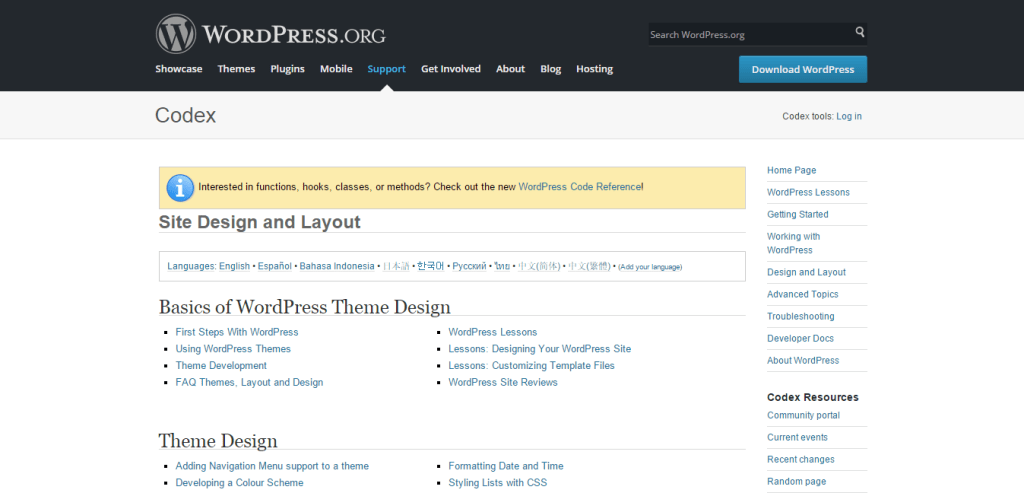The width and height of the screenshot is (1024, 493).
Task: Click the Site Design and Layout heading
Action: click(259, 222)
